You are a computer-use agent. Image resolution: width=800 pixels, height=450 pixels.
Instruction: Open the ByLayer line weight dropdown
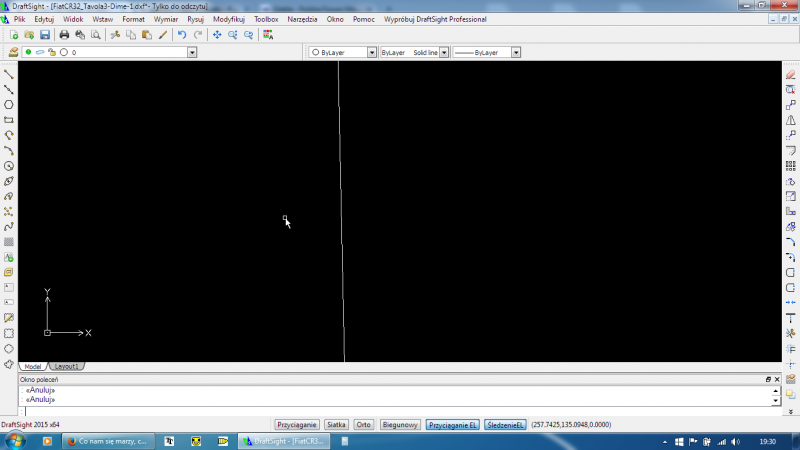point(516,52)
